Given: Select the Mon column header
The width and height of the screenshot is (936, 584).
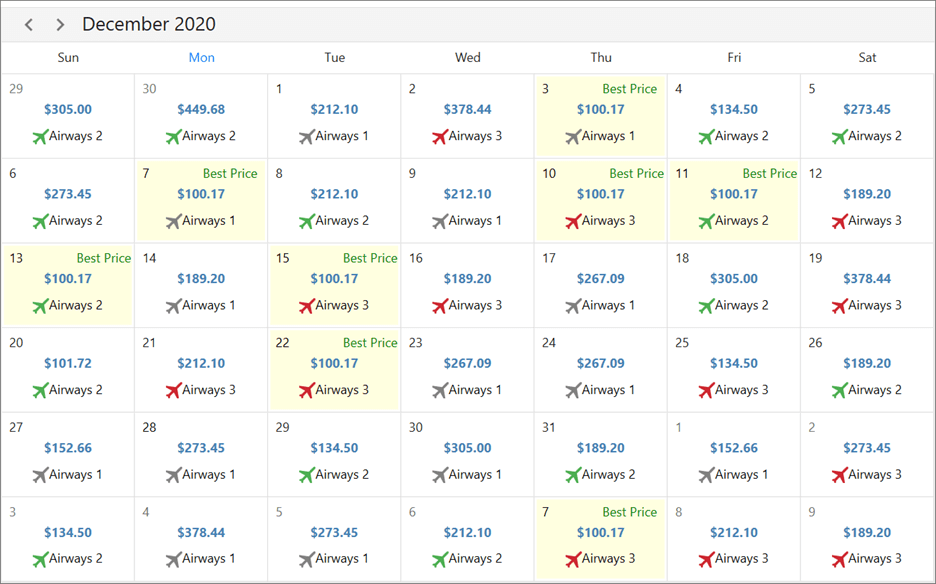Looking at the screenshot, I should pos(201,58).
